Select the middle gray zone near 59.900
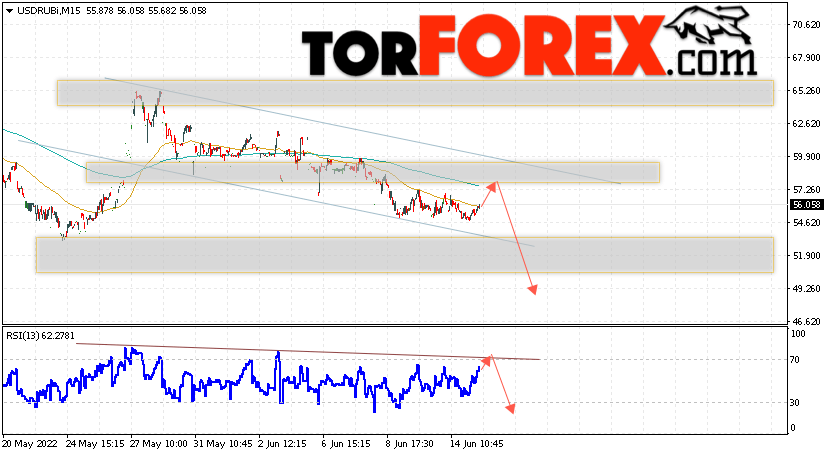828x455 pixels. pyautogui.click(x=373, y=173)
